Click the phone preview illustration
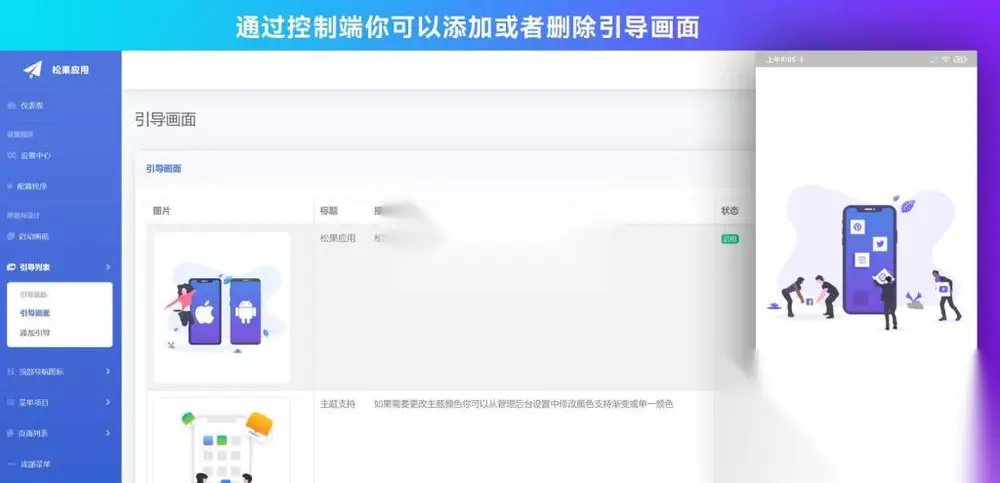 866,258
